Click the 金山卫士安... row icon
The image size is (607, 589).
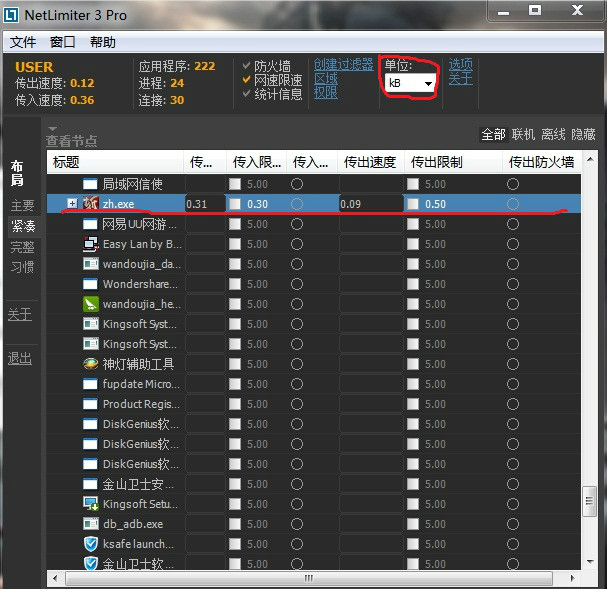tap(90, 484)
